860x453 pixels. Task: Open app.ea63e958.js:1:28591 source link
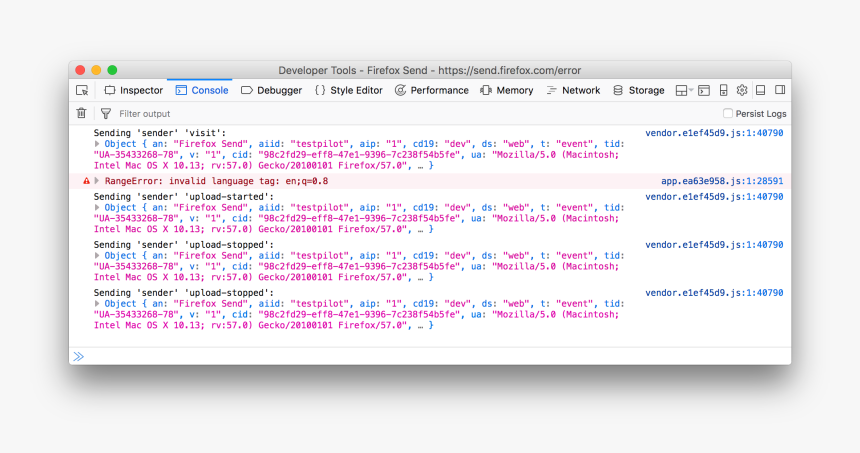[x=722, y=181]
